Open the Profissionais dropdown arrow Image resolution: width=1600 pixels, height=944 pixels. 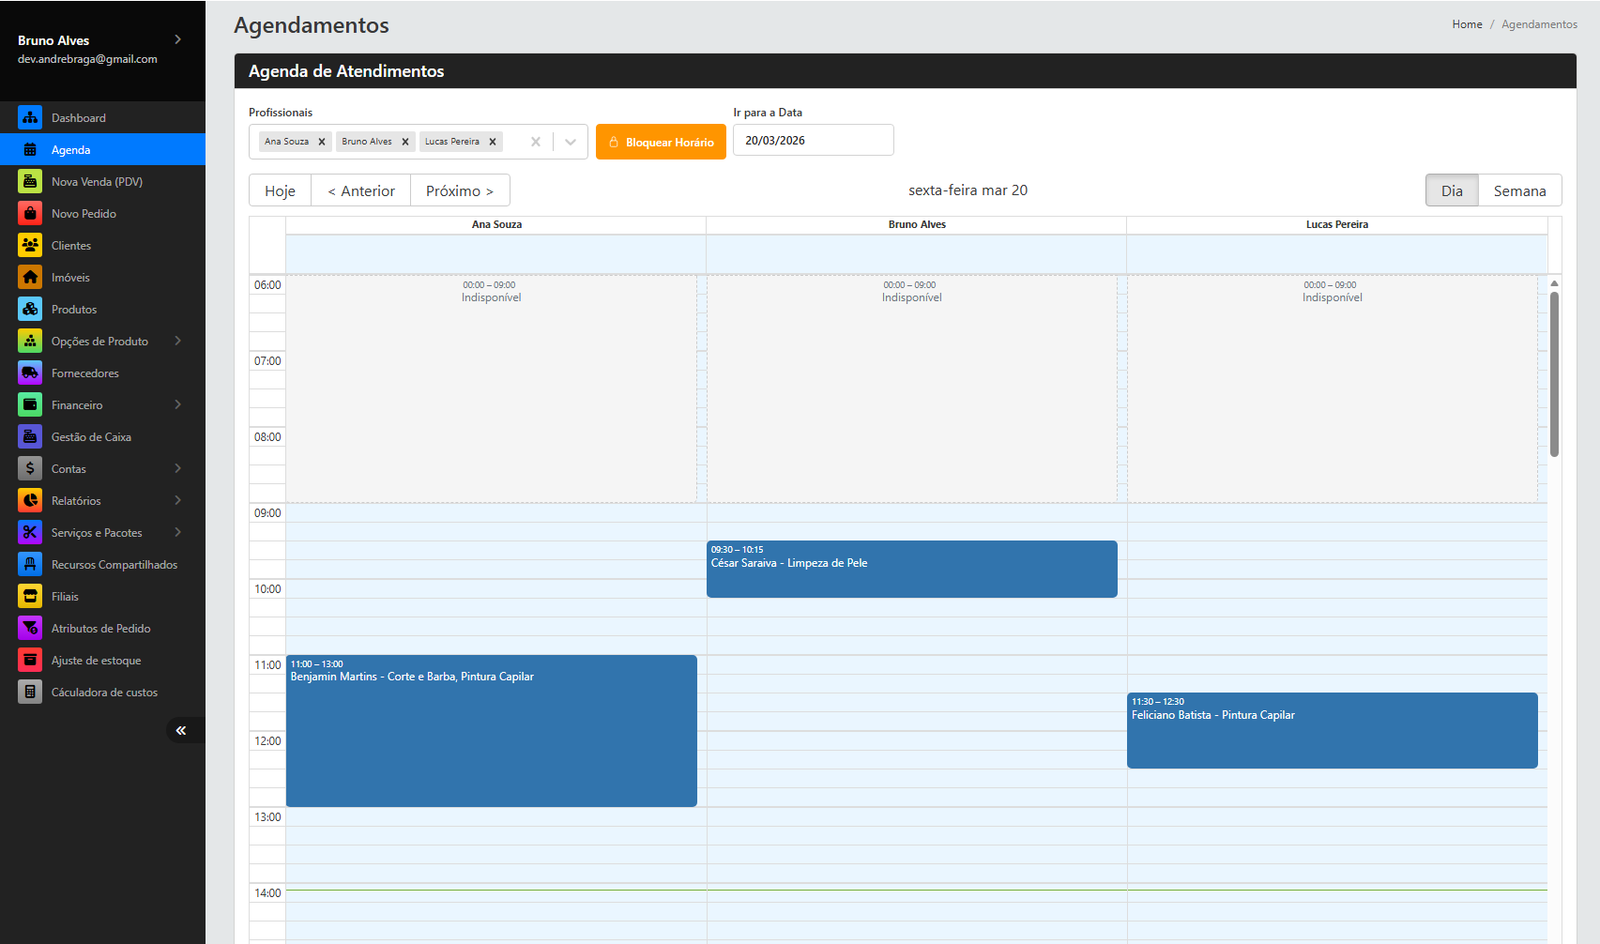570,142
